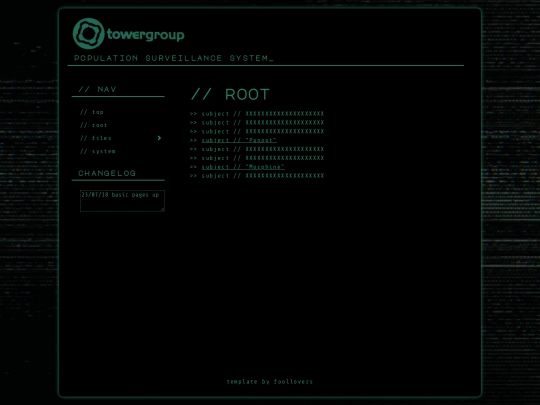This screenshot has width=540, height=405.
Task: Open the subject "Pangot" link
Action: 239,140
